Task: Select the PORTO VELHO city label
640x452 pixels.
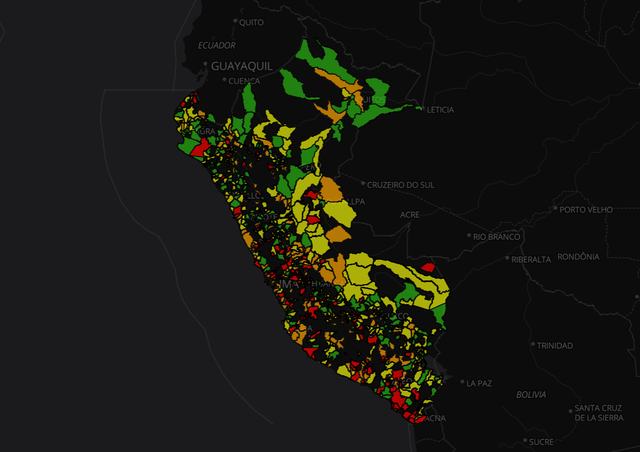Action: (x=586, y=209)
